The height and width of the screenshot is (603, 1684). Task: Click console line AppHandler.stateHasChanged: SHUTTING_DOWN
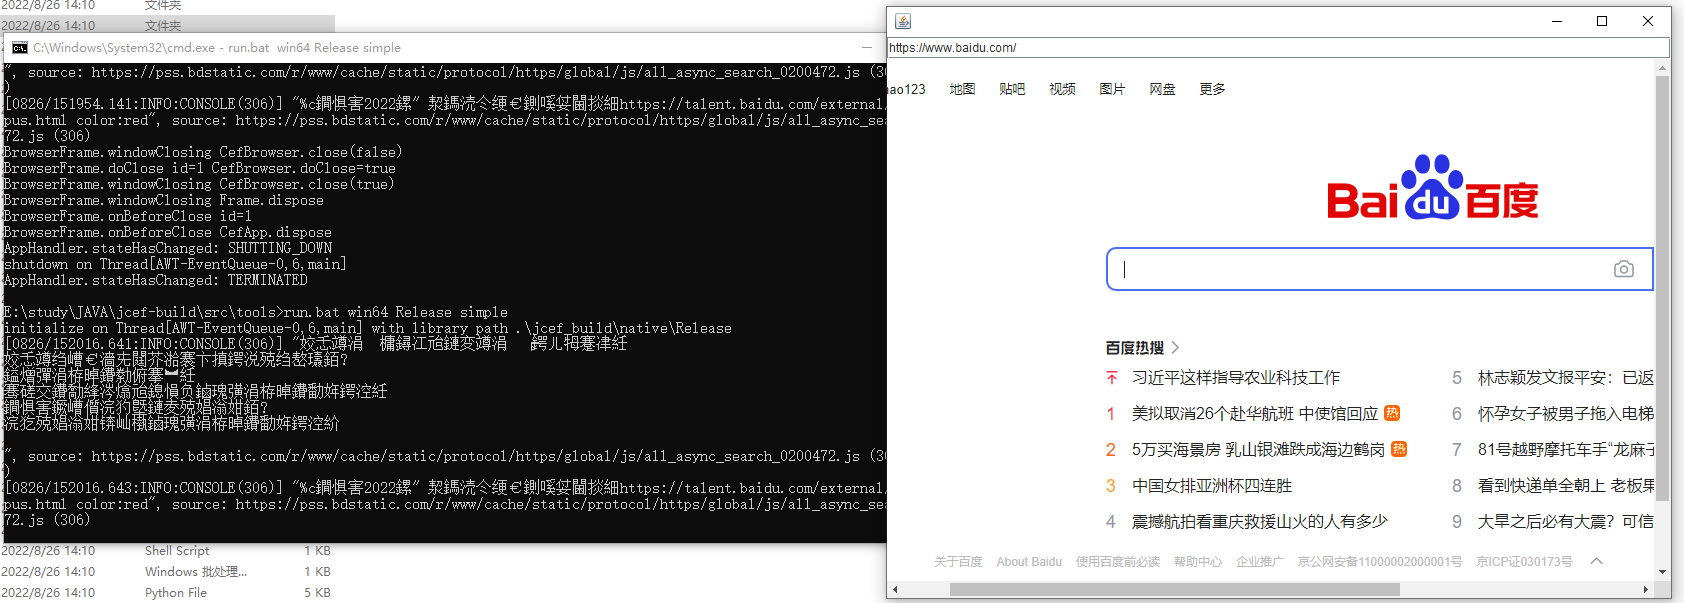[x=168, y=249]
